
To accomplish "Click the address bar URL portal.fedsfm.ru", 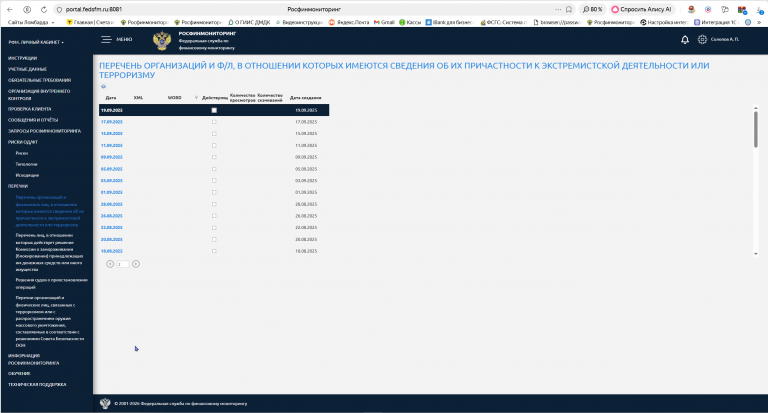I will point(94,9).
